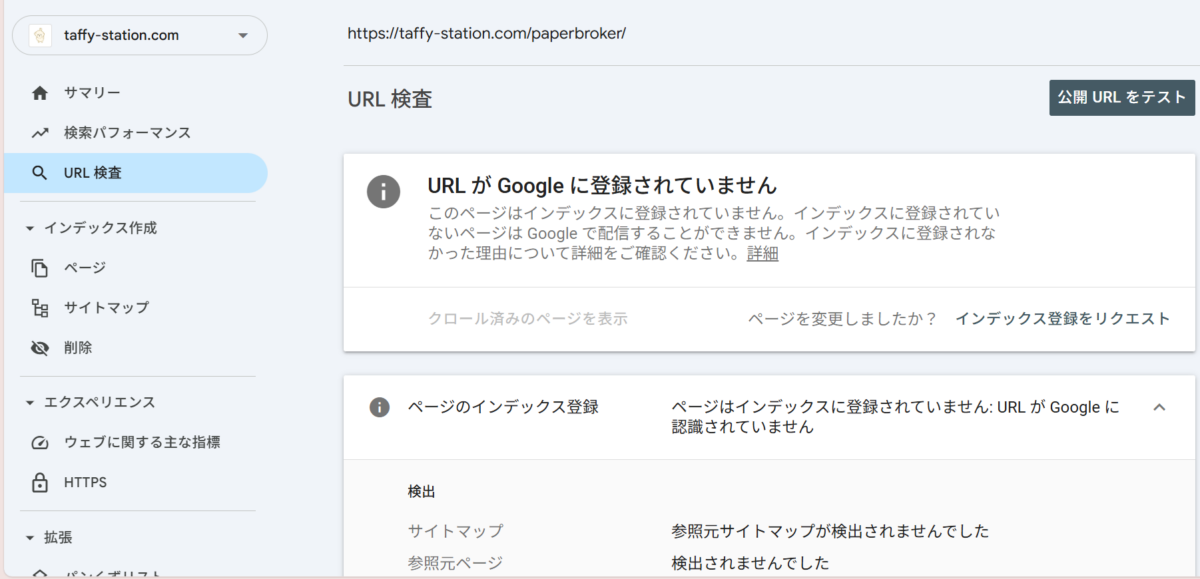Click the 公開 URL をテスト button
Screen dimensions: 1200x579
(x=1122, y=98)
